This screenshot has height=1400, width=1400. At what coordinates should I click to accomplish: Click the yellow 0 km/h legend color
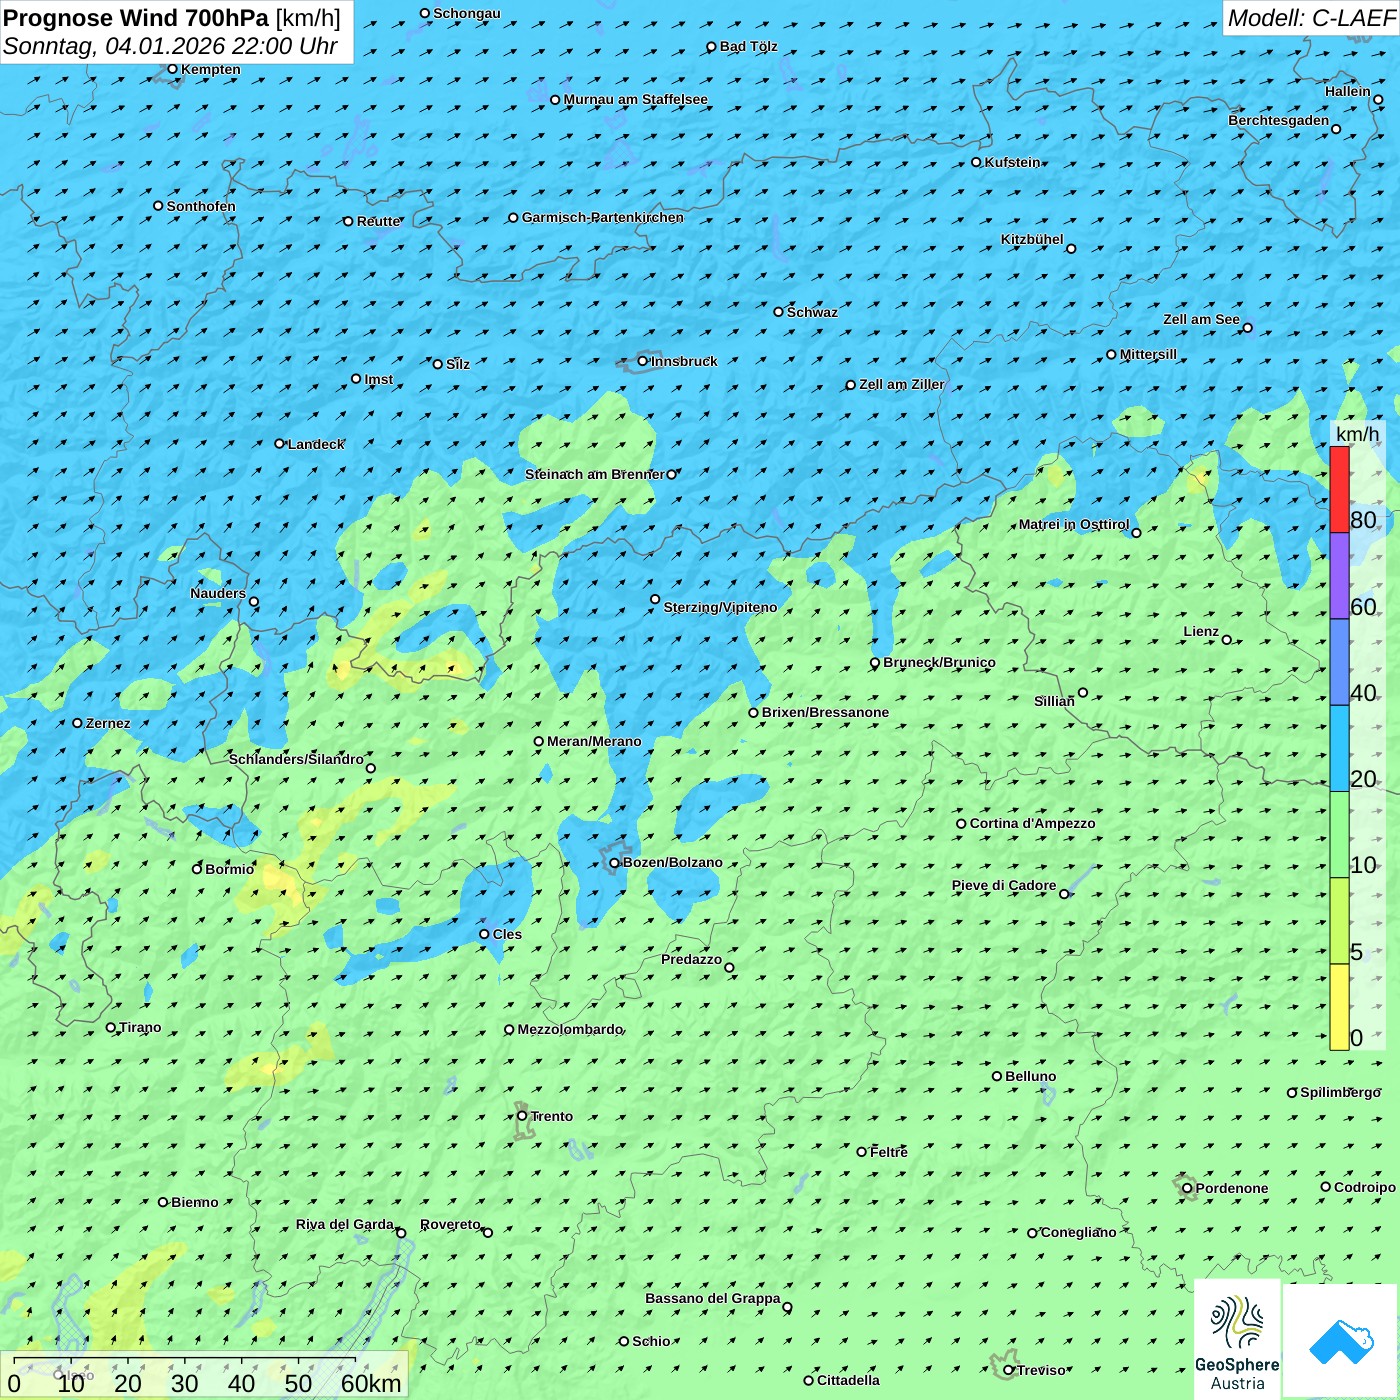pos(1339,1007)
